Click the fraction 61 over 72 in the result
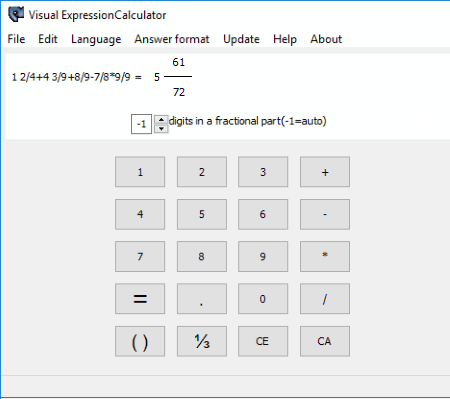Viewport: 450px width, 399px height. pyautogui.click(x=178, y=77)
